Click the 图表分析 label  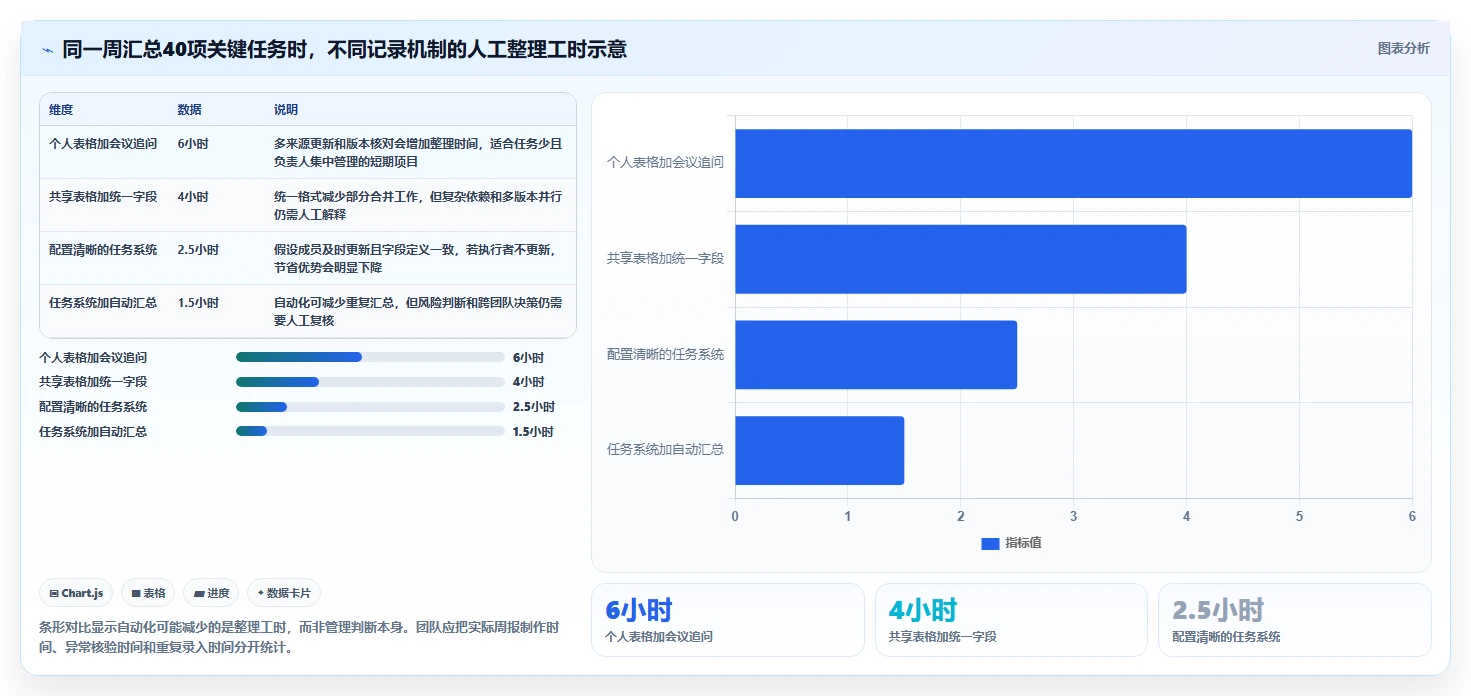click(x=1403, y=48)
